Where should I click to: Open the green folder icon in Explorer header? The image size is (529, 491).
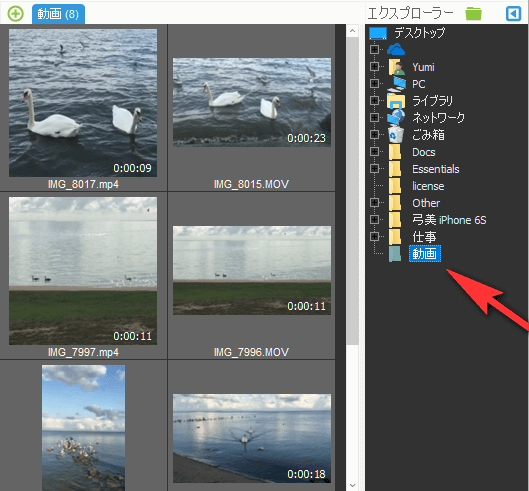(x=473, y=14)
